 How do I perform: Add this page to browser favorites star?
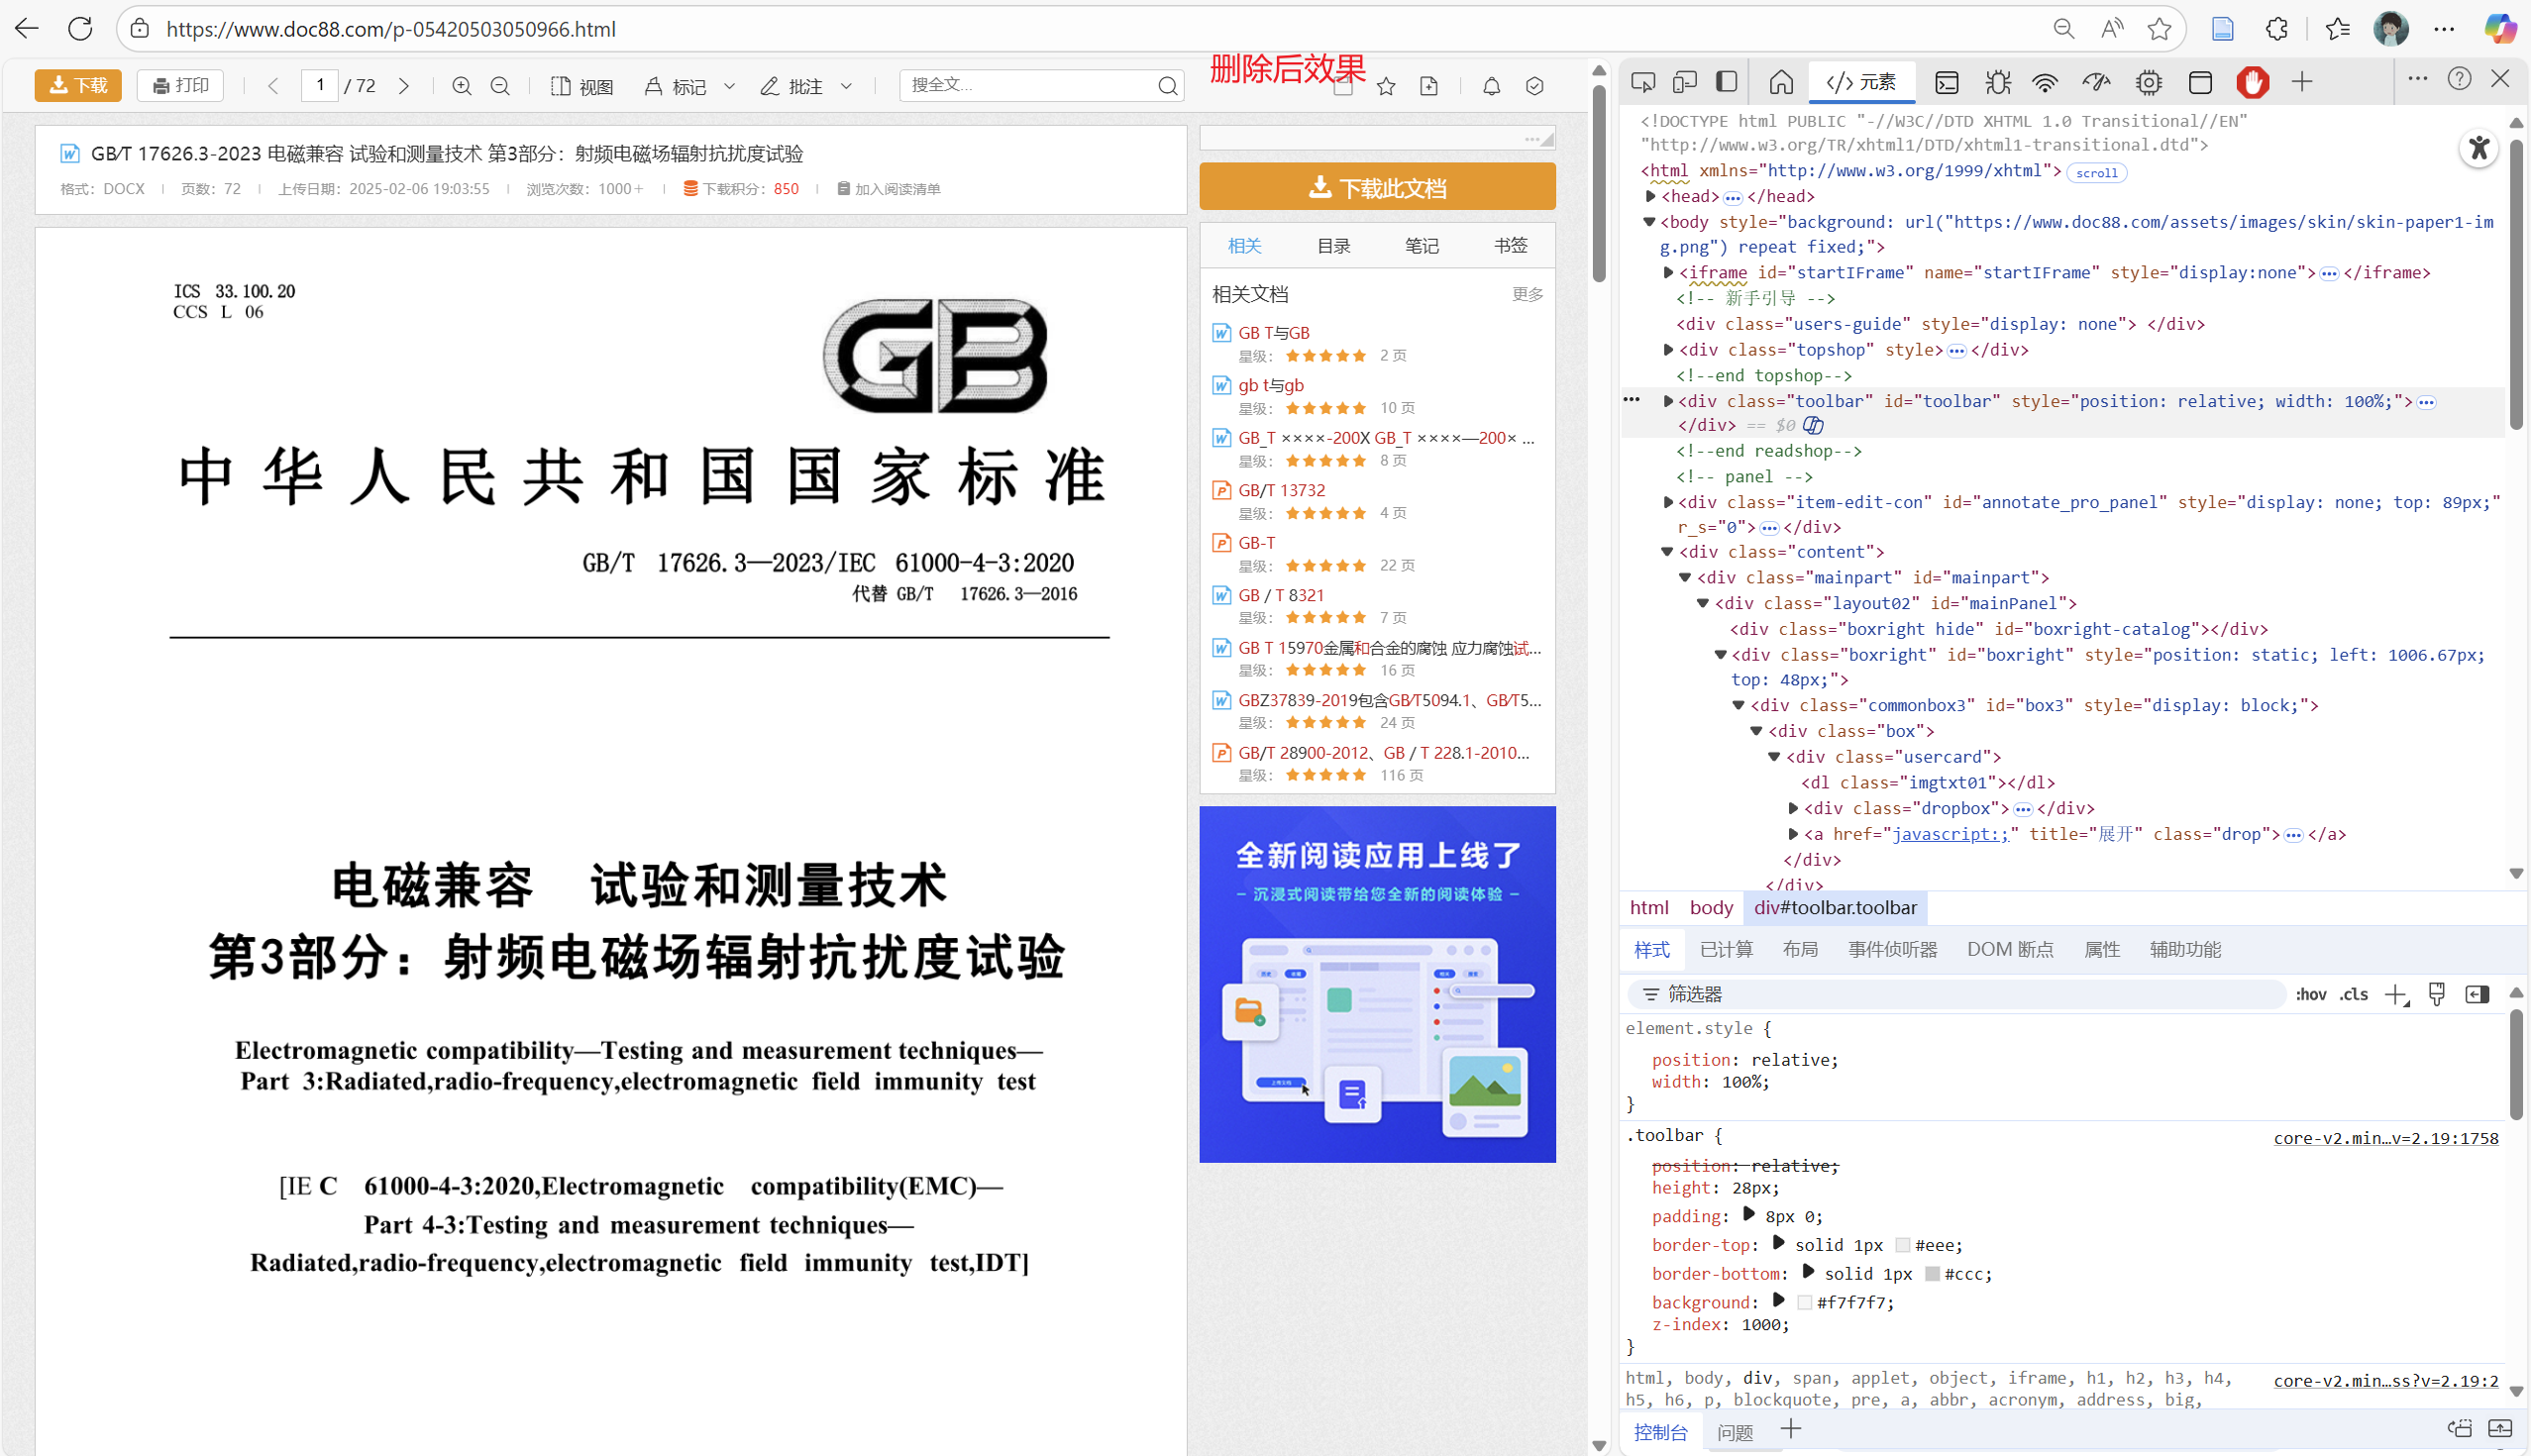(2159, 29)
